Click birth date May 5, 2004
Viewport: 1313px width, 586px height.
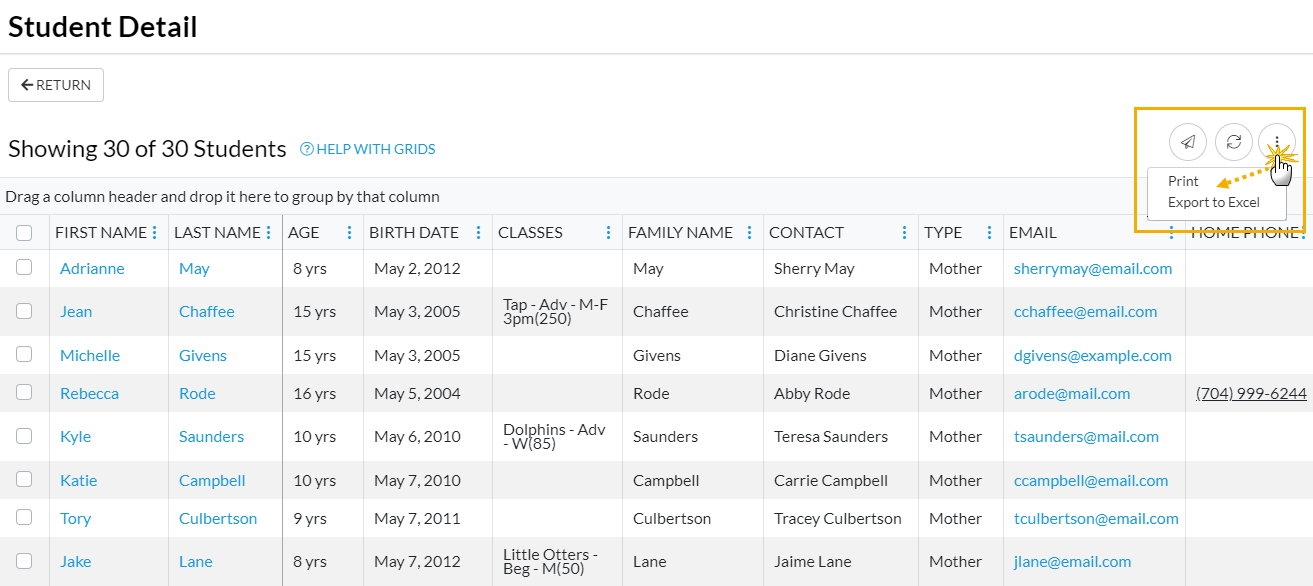coord(417,393)
